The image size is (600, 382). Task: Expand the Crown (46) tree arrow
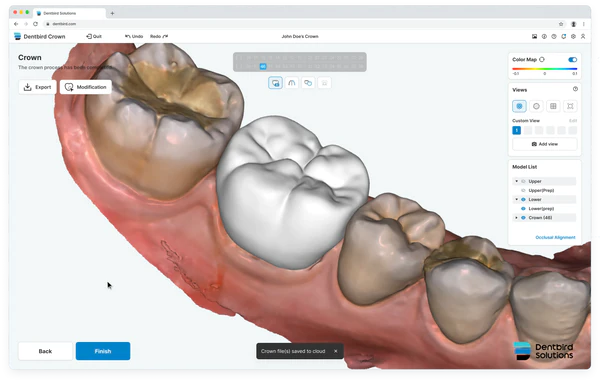[x=516, y=217]
